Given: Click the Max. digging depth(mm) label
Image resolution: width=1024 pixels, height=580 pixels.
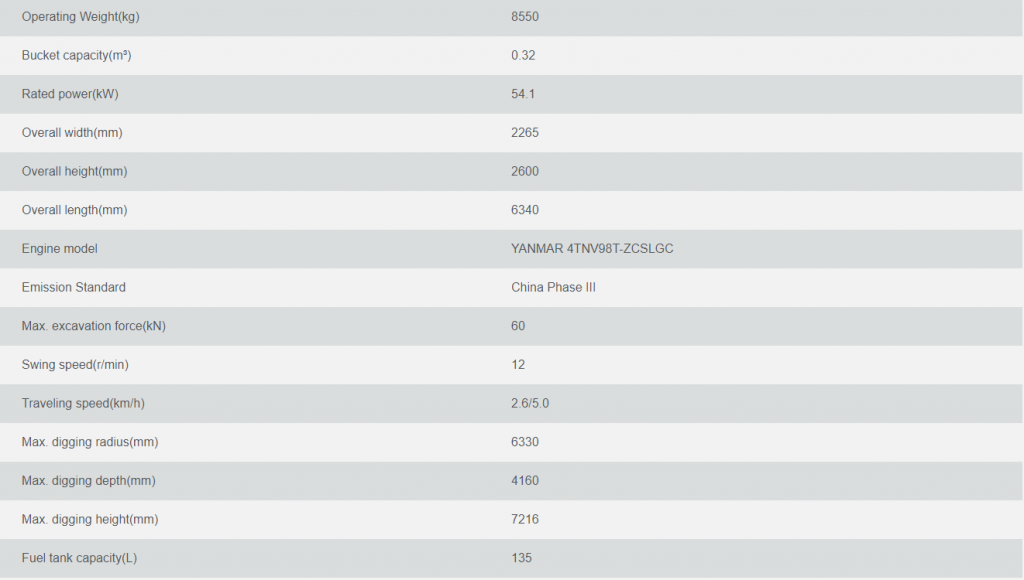Looking at the screenshot, I should 88,481.
